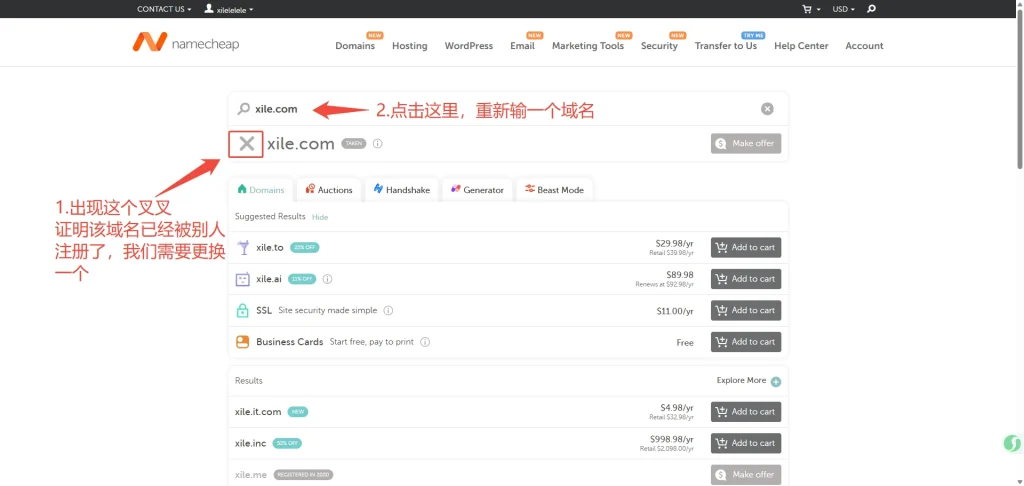Click the $89.98 price for xile.ai
The height and width of the screenshot is (486, 1024).
pyautogui.click(x=680, y=274)
